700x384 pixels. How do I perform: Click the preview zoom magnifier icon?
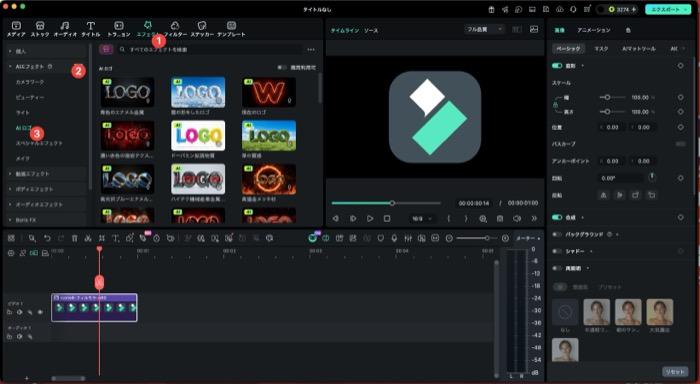[483, 218]
